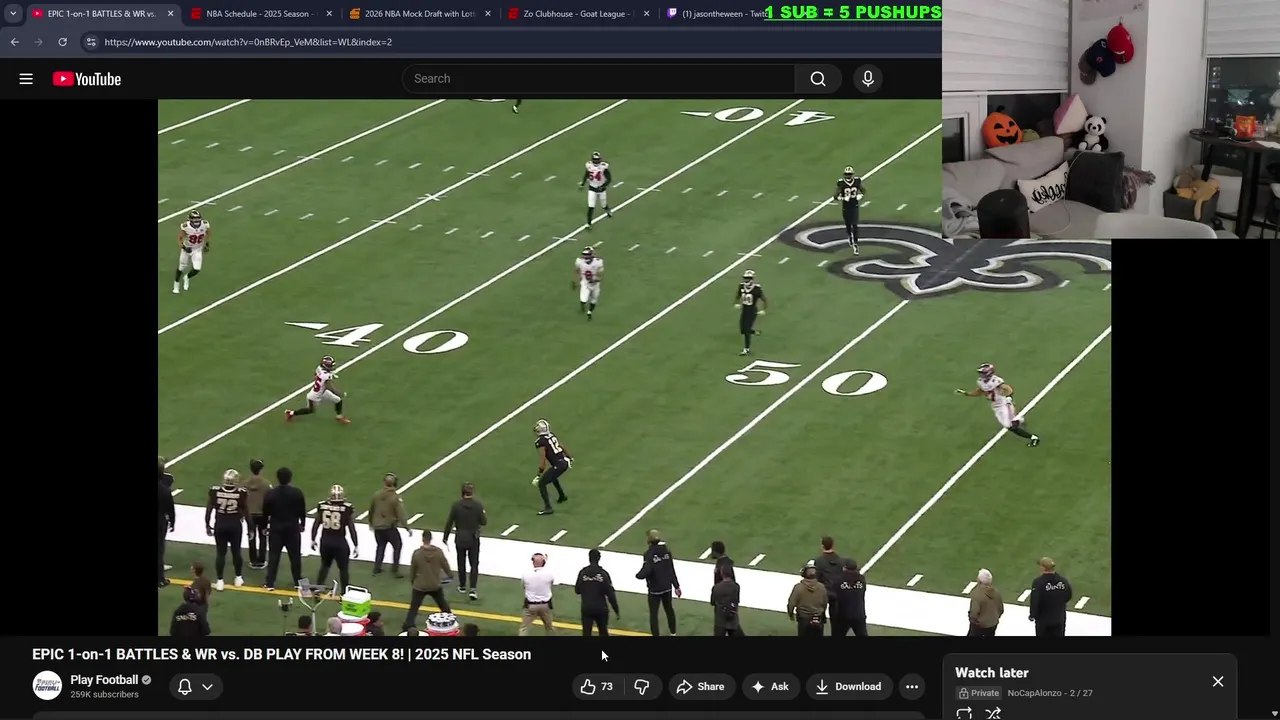This screenshot has width=1280, height=720.
Task: Click the Ask sparkle button
Action: click(x=770, y=687)
